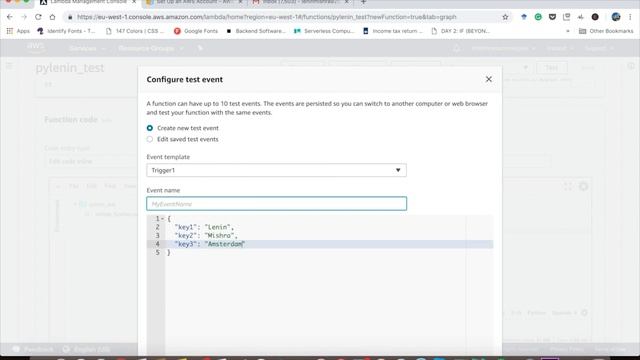Click the pin shortcut icon in AWS header

(x=200, y=48)
